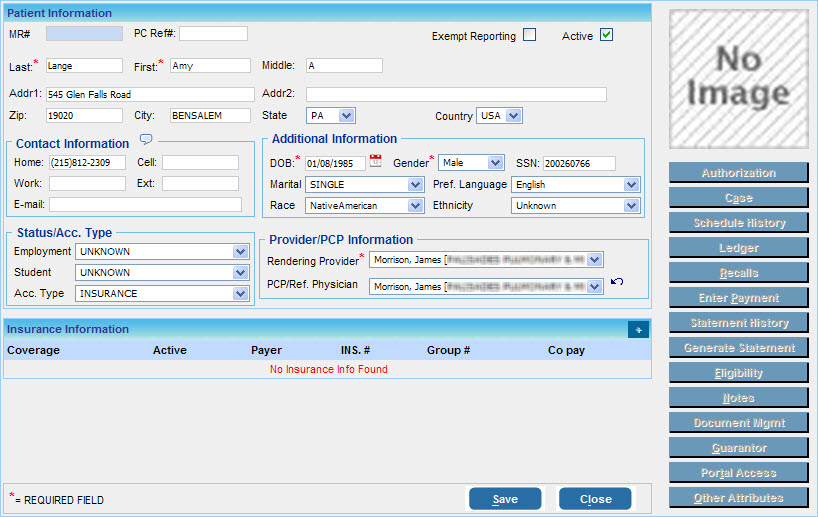Image resolution: width=818 pixels, height=517 pixels.
Task: Expand the Acc. Type dropdown
Action: point(240,294)
